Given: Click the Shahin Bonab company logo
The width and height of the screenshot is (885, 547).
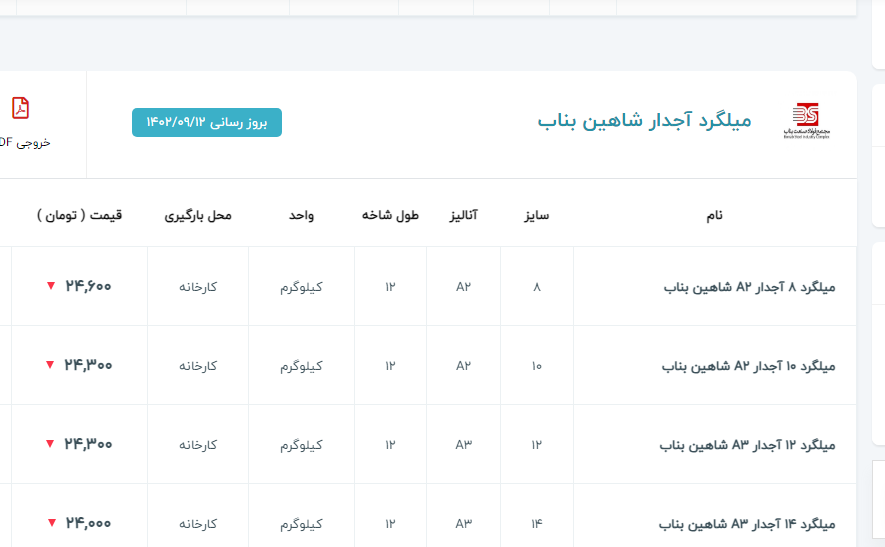Looking at the screenshot, I should click(805, 121).
